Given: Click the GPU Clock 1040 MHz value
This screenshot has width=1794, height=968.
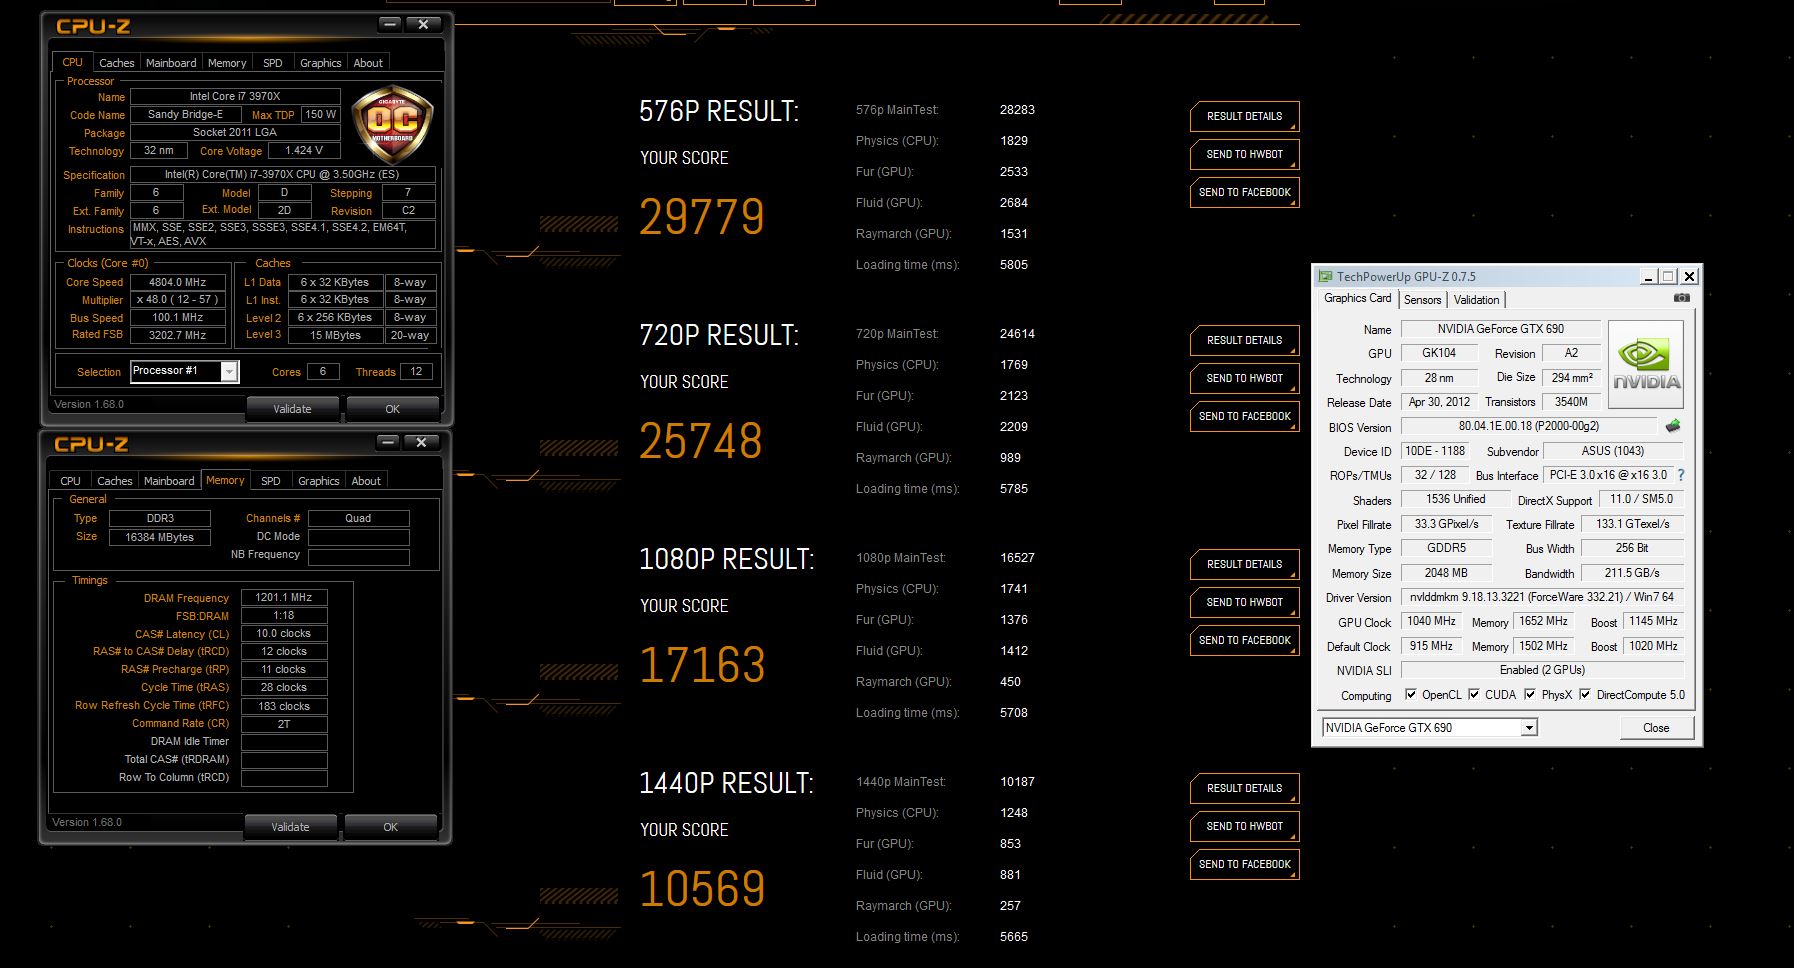Looking at the screenshot, I should tap(1431, 621).
